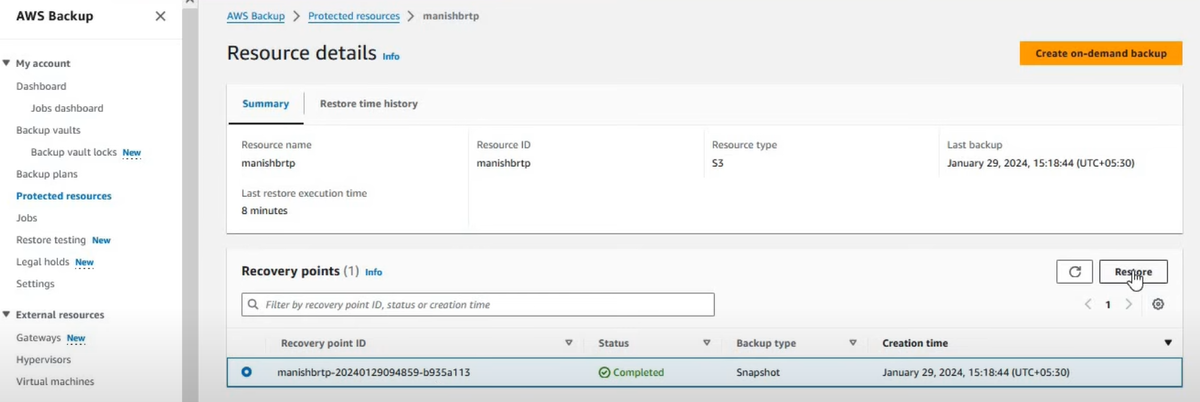Click page number 1 in pagination

pyautogui.click(x=1108, y=304)
